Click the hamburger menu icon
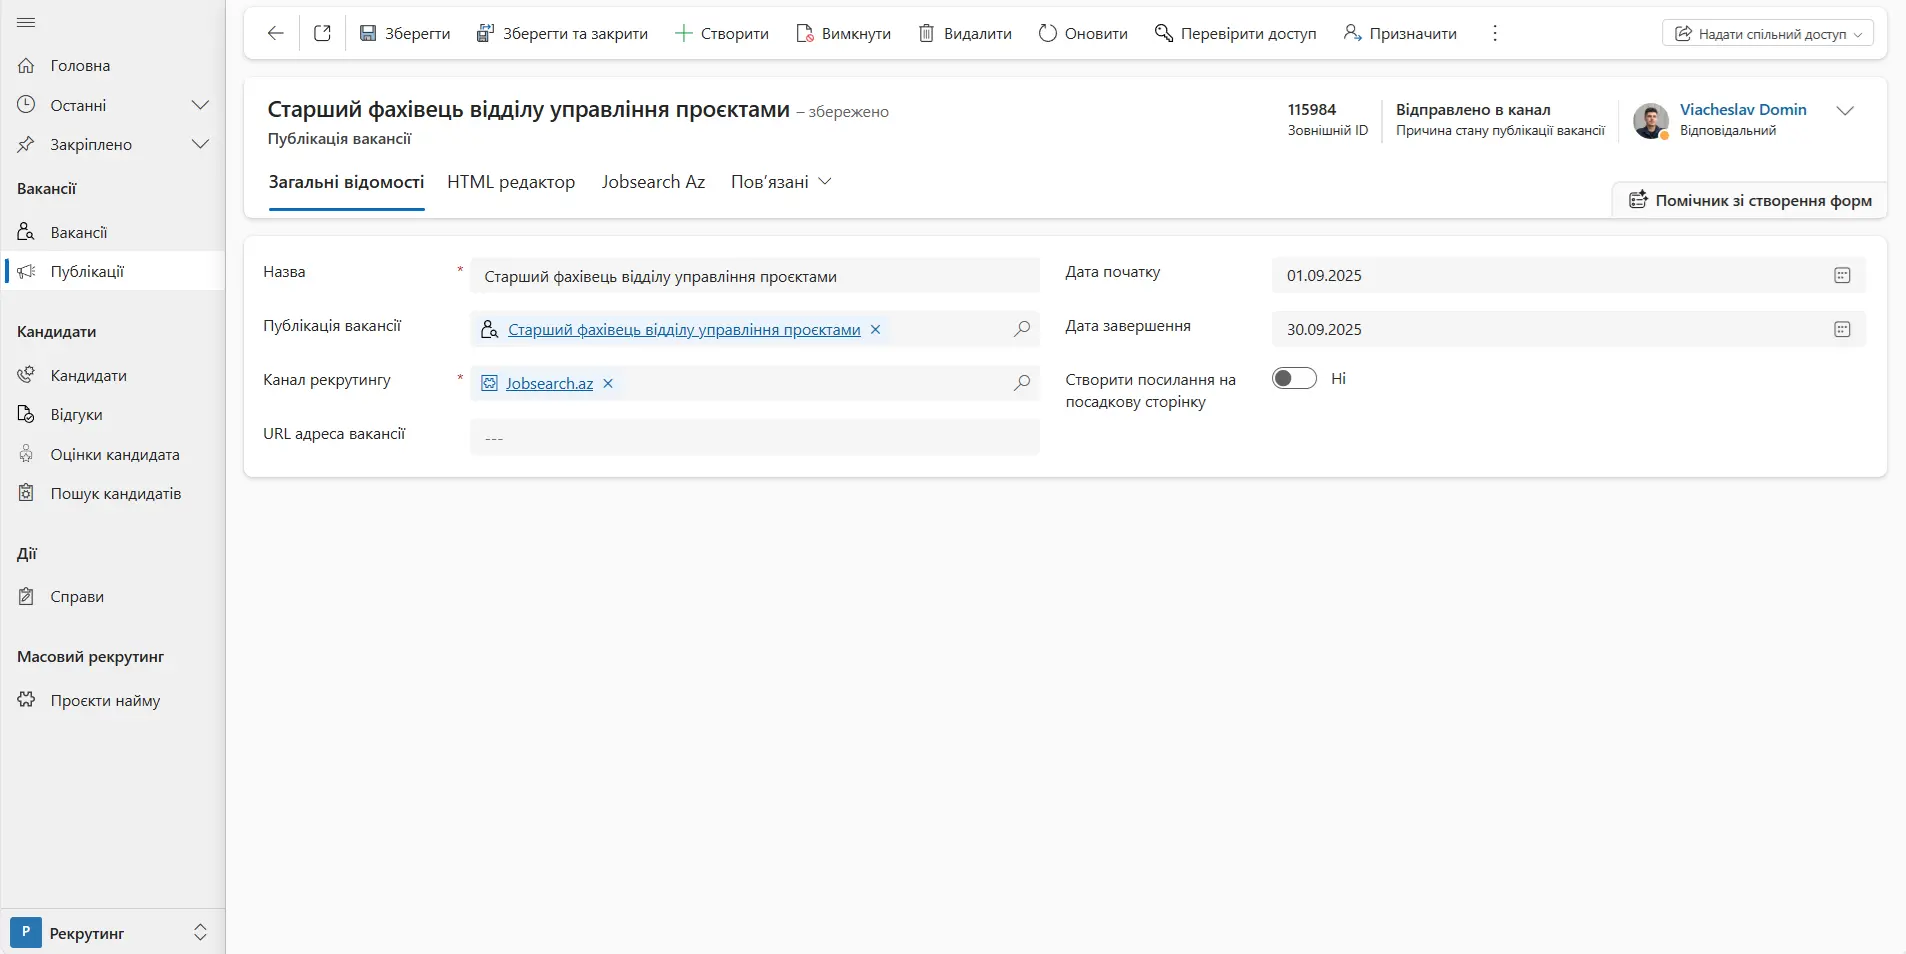Screen dimensions: 1906x954 tap(25, 22)
